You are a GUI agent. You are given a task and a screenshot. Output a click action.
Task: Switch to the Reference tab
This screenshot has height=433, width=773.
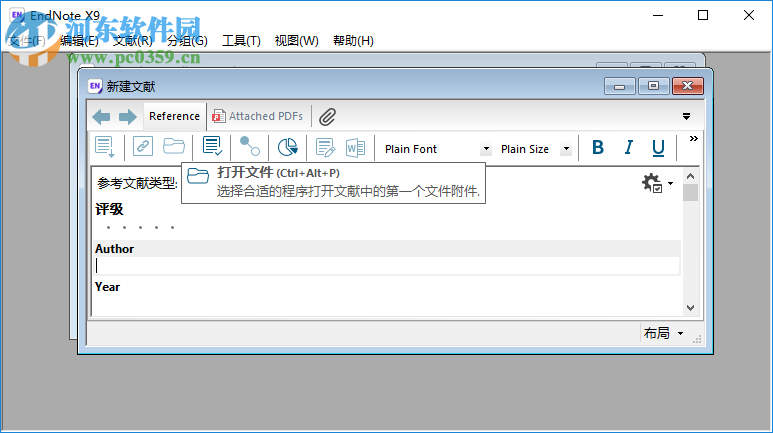pos(175,116)
